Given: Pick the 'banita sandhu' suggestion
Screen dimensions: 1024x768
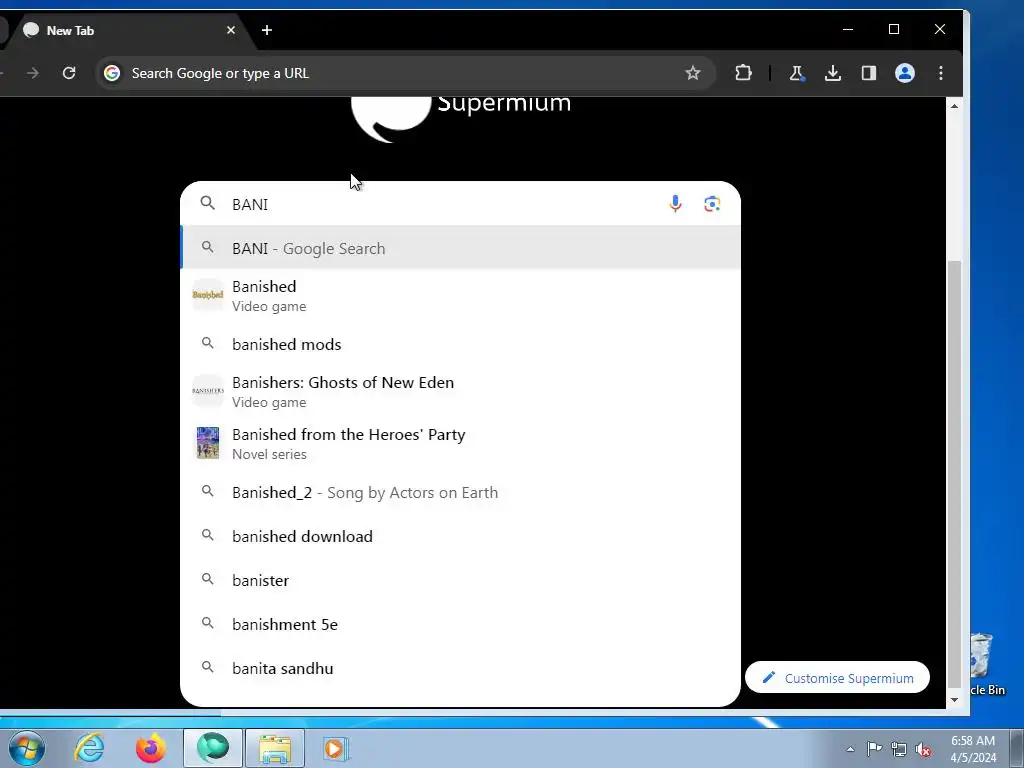Looking at the screenshot, I should pos(460,668).
